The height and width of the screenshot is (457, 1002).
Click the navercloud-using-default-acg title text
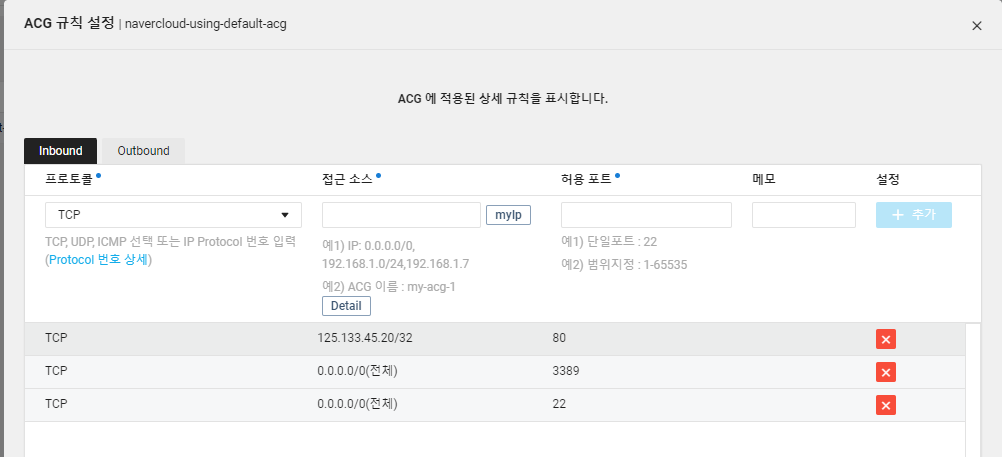(206, 24)
